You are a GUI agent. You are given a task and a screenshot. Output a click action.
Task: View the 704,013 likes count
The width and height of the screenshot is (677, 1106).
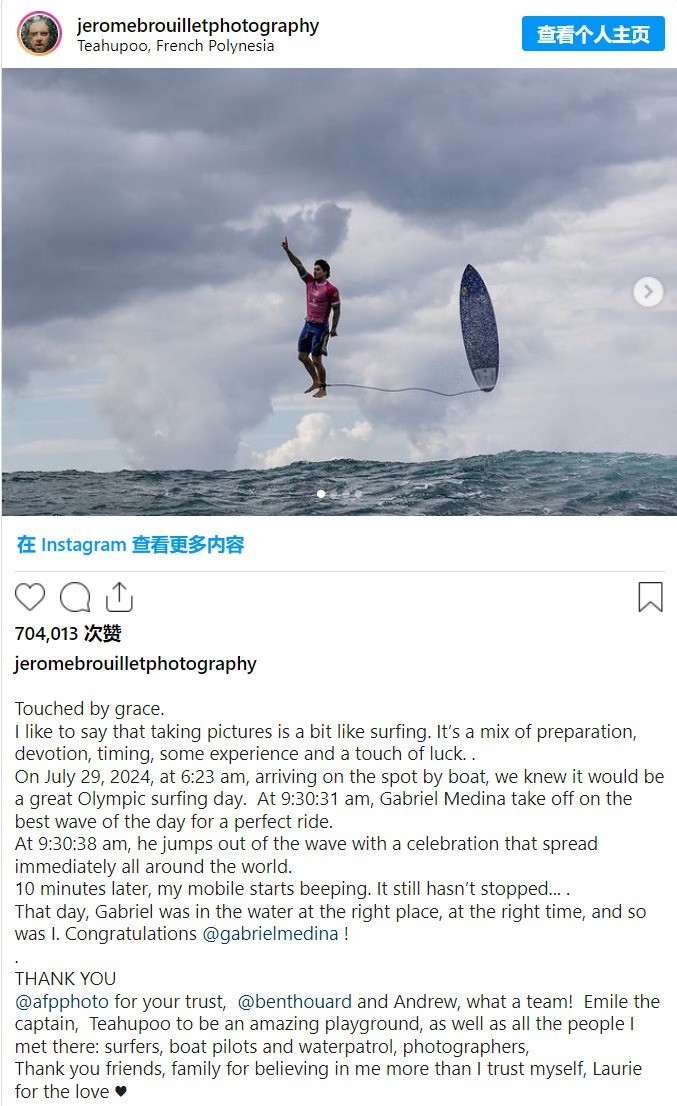click(68, 633)
